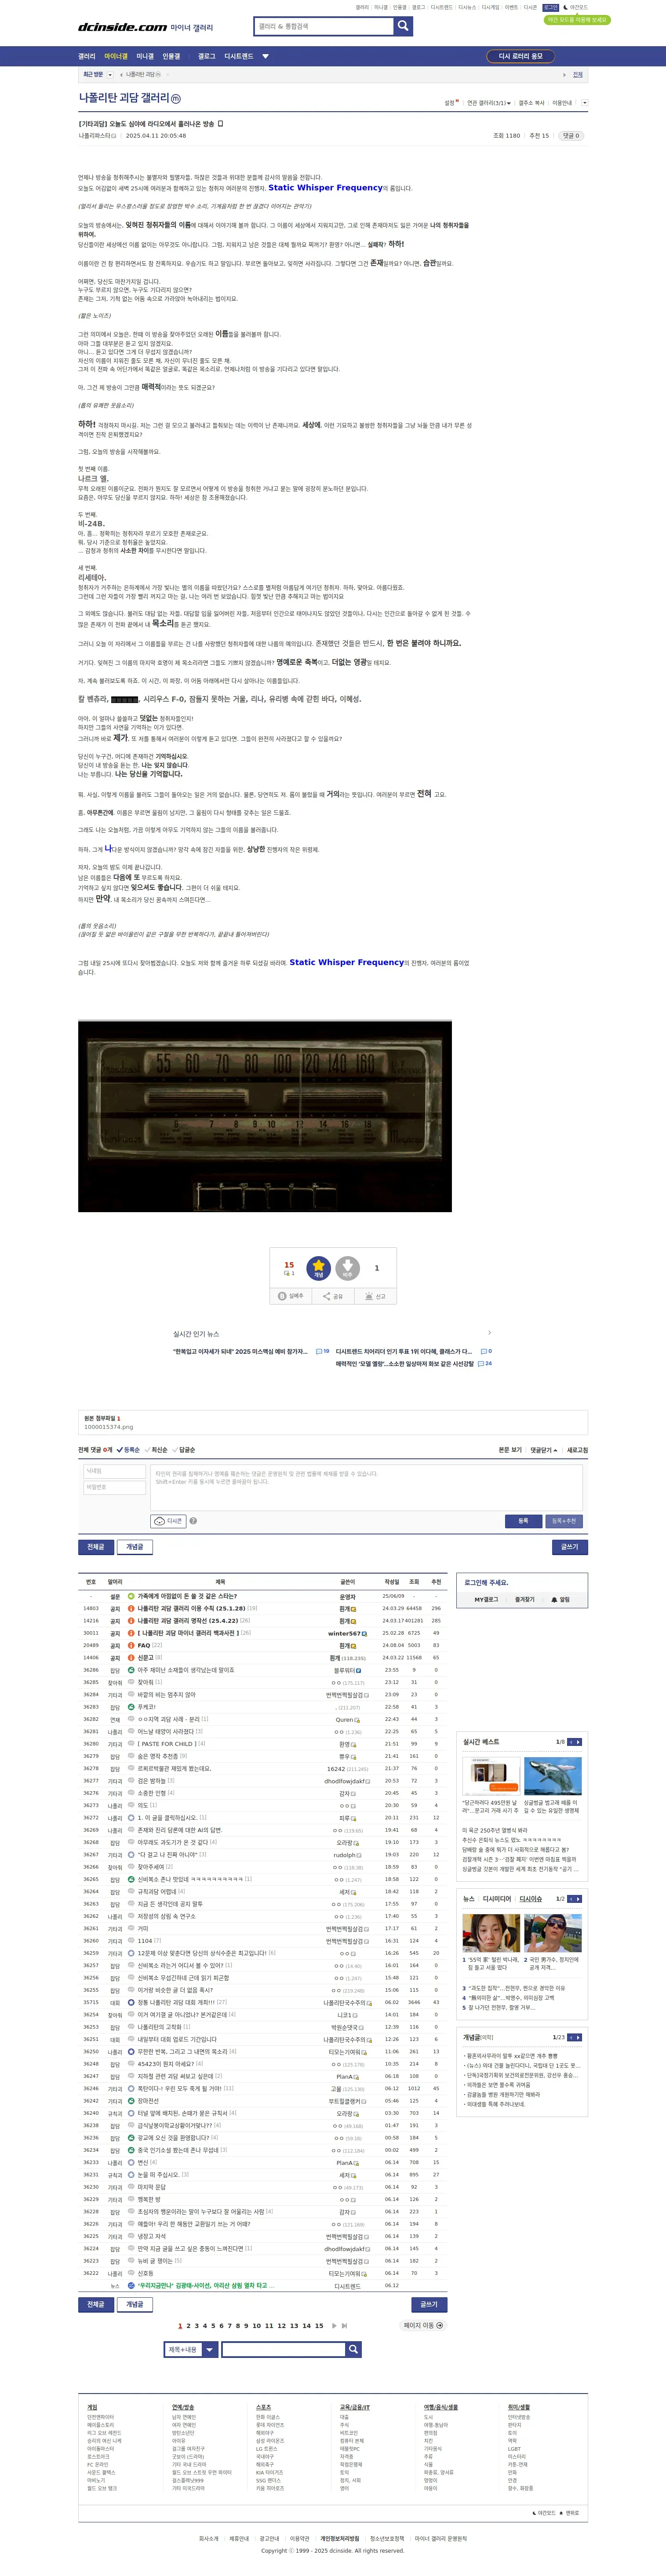Click the 등록+추천 button
666x2576 pixels.
point(564,1521)
